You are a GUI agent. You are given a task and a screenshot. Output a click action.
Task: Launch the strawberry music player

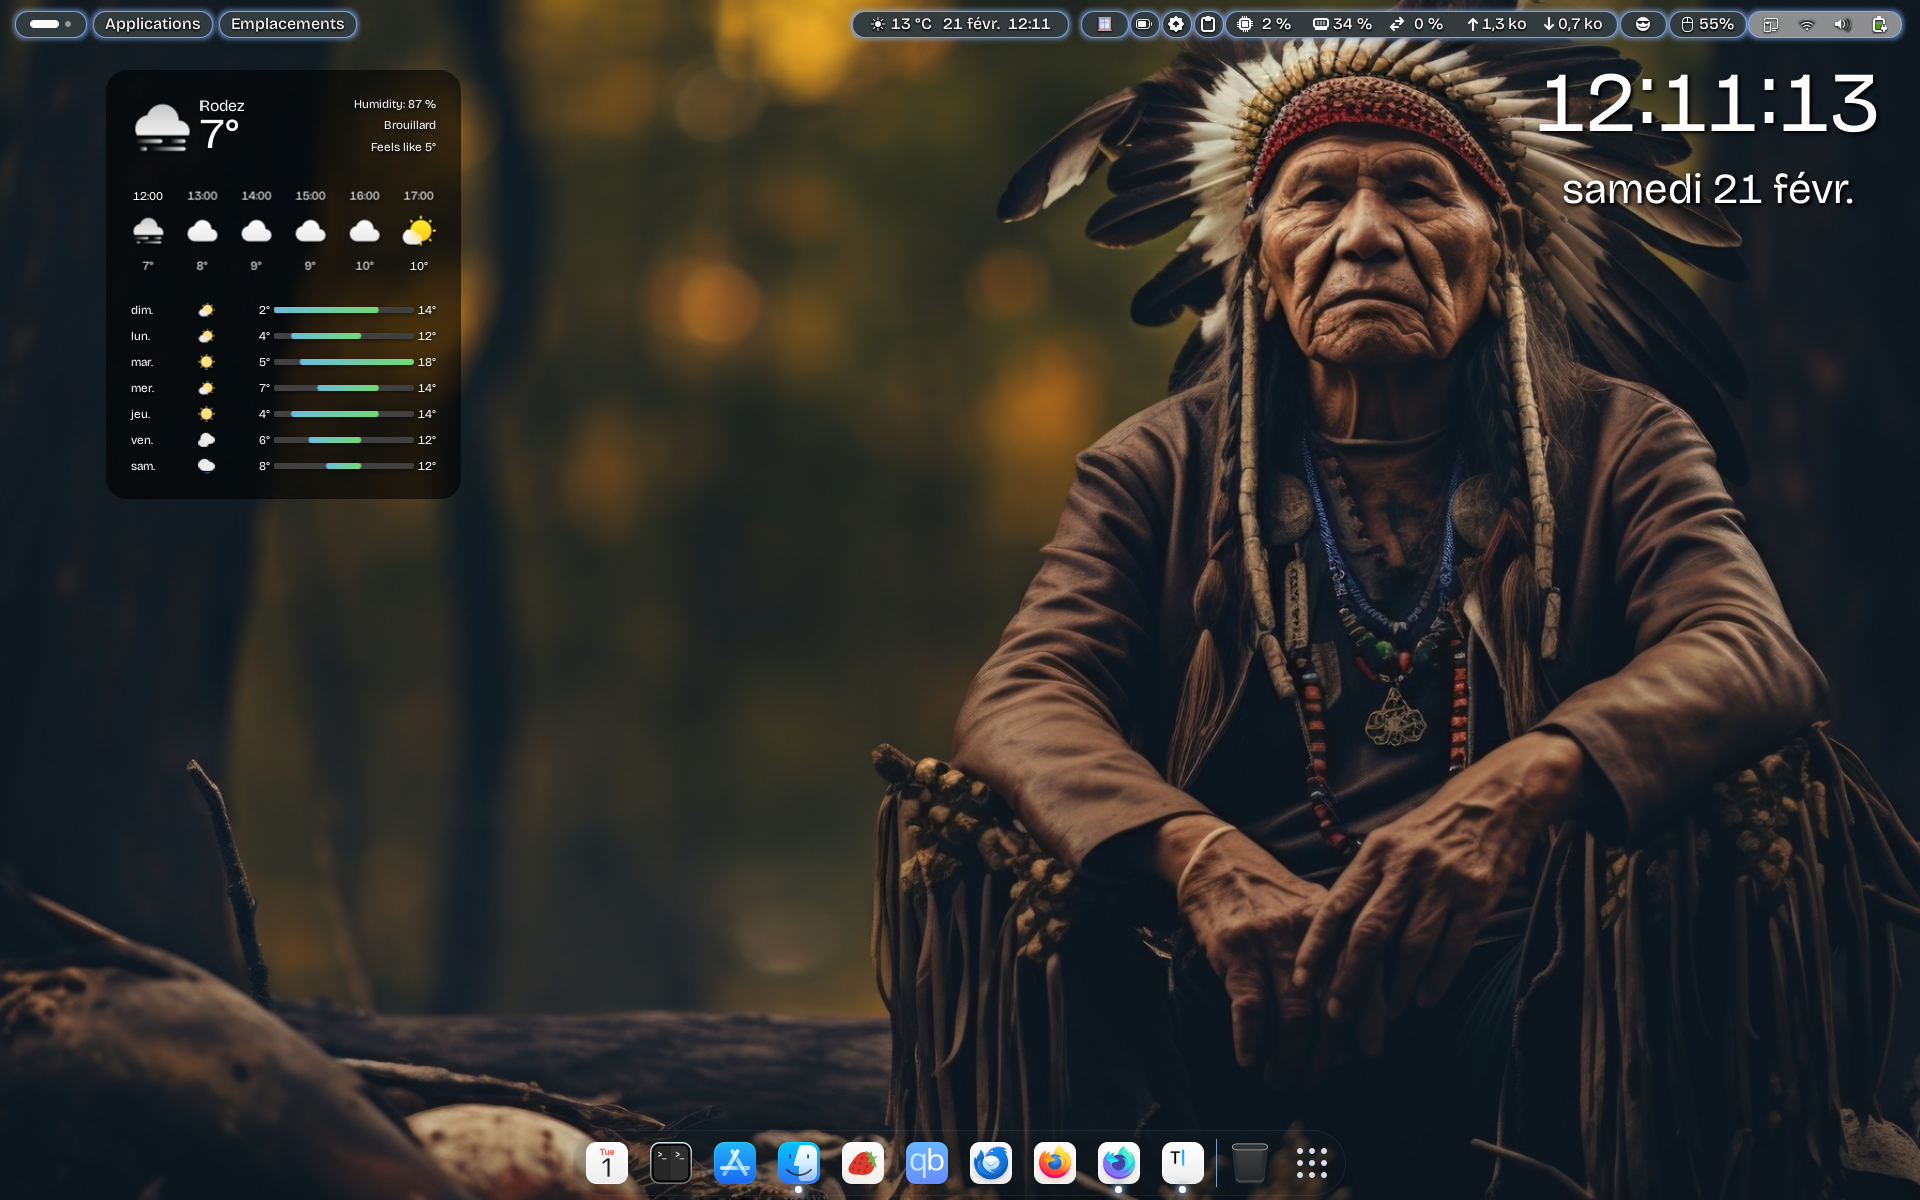click(863, 1163)
